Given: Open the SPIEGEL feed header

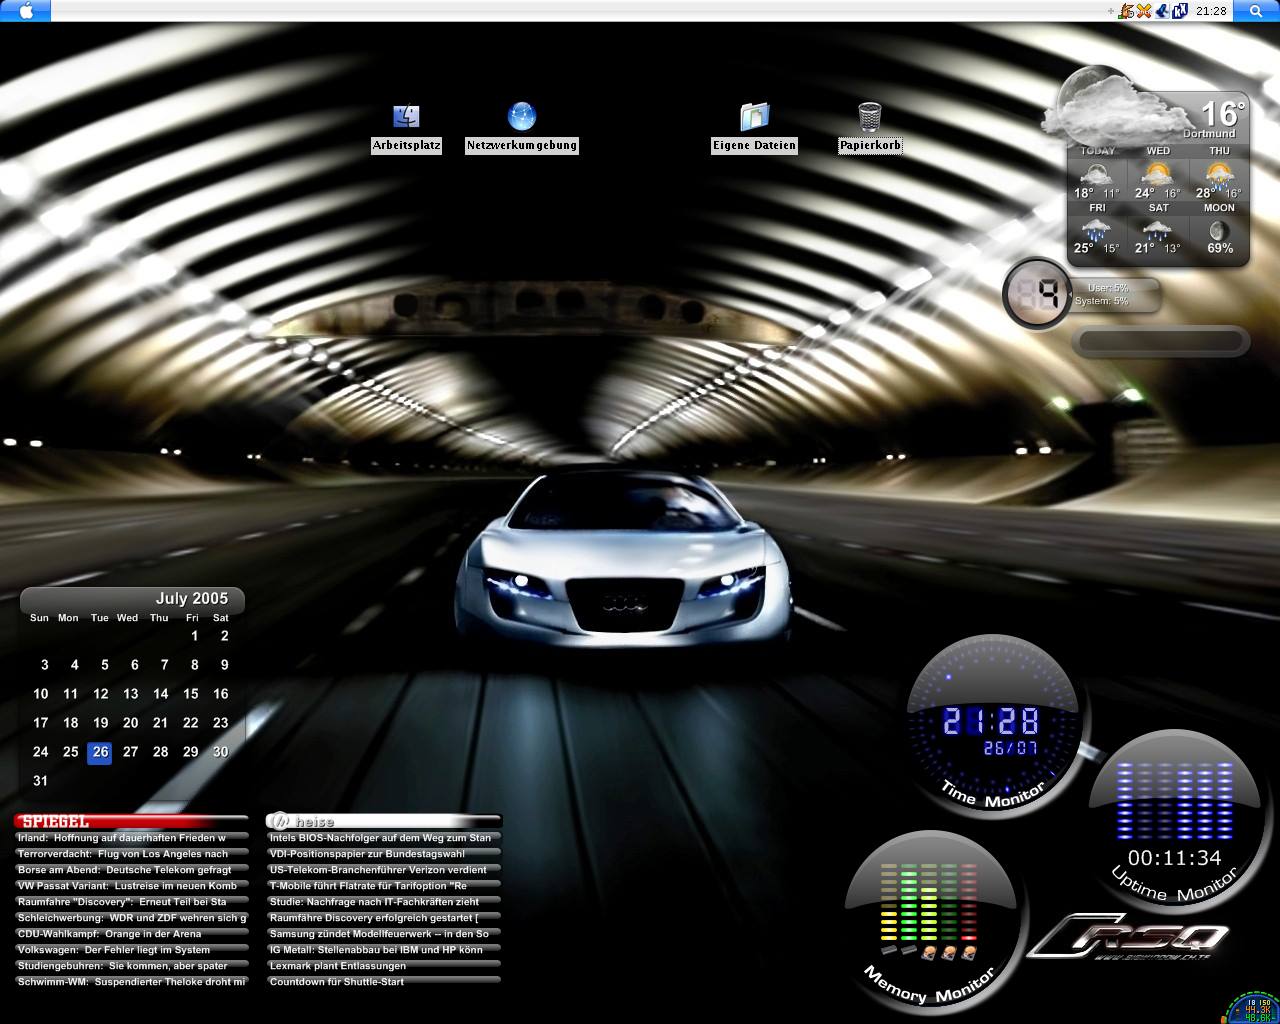Looking at the screenshot, I should point(131,822).
